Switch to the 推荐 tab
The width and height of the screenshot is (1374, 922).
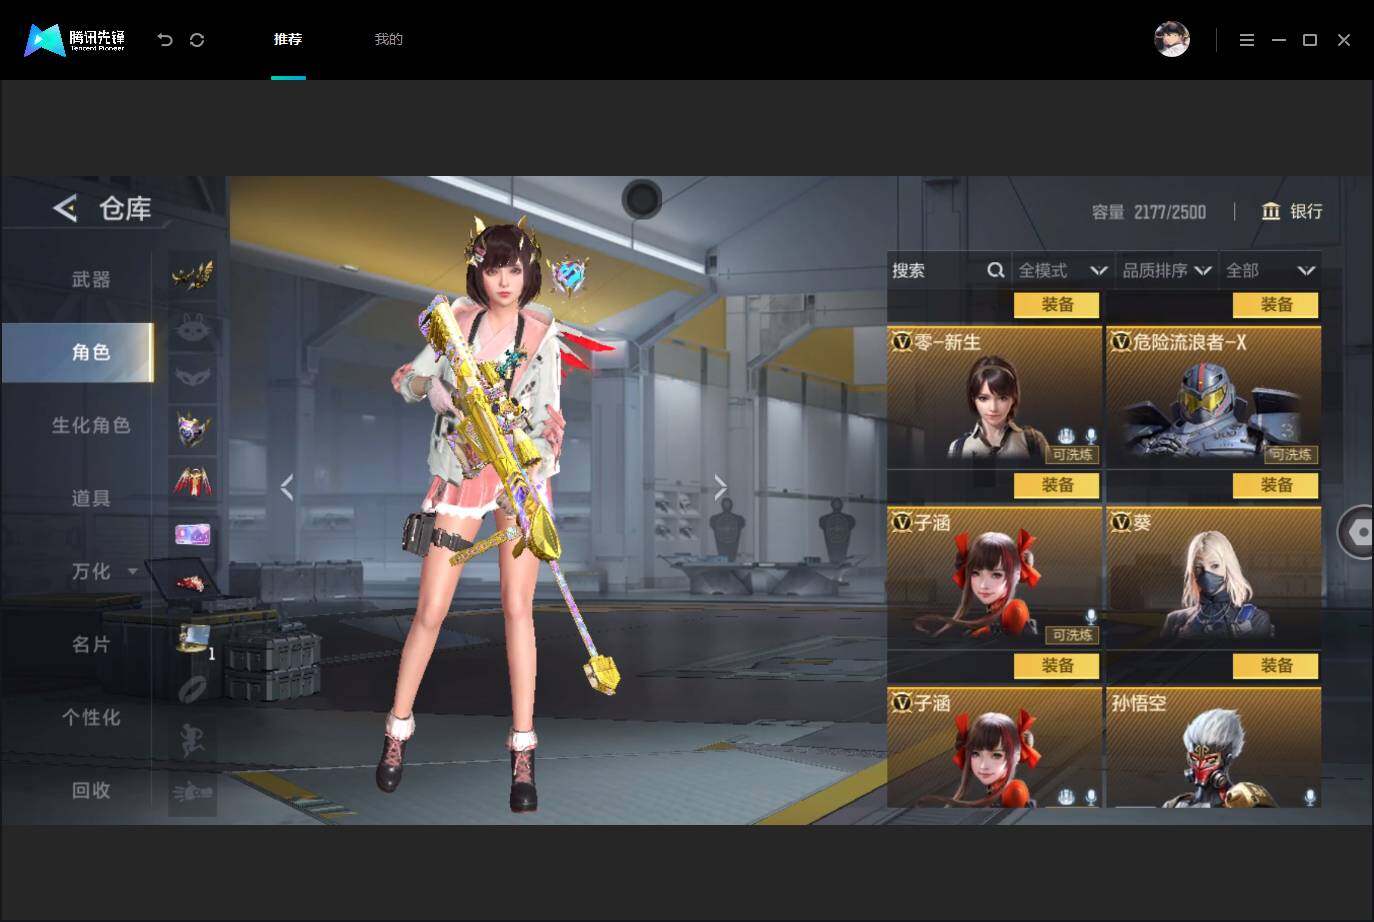tap(288, 39)
